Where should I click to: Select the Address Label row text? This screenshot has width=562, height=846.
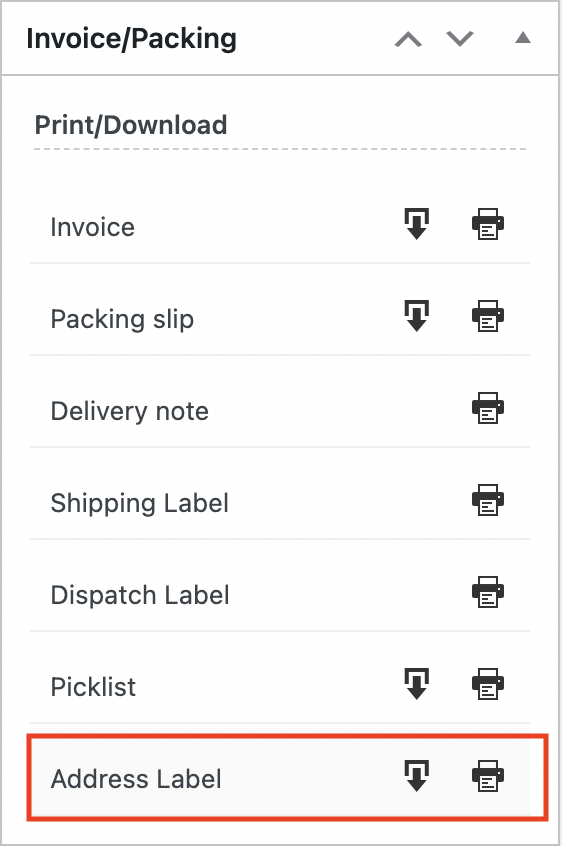[x=136, y=779]
